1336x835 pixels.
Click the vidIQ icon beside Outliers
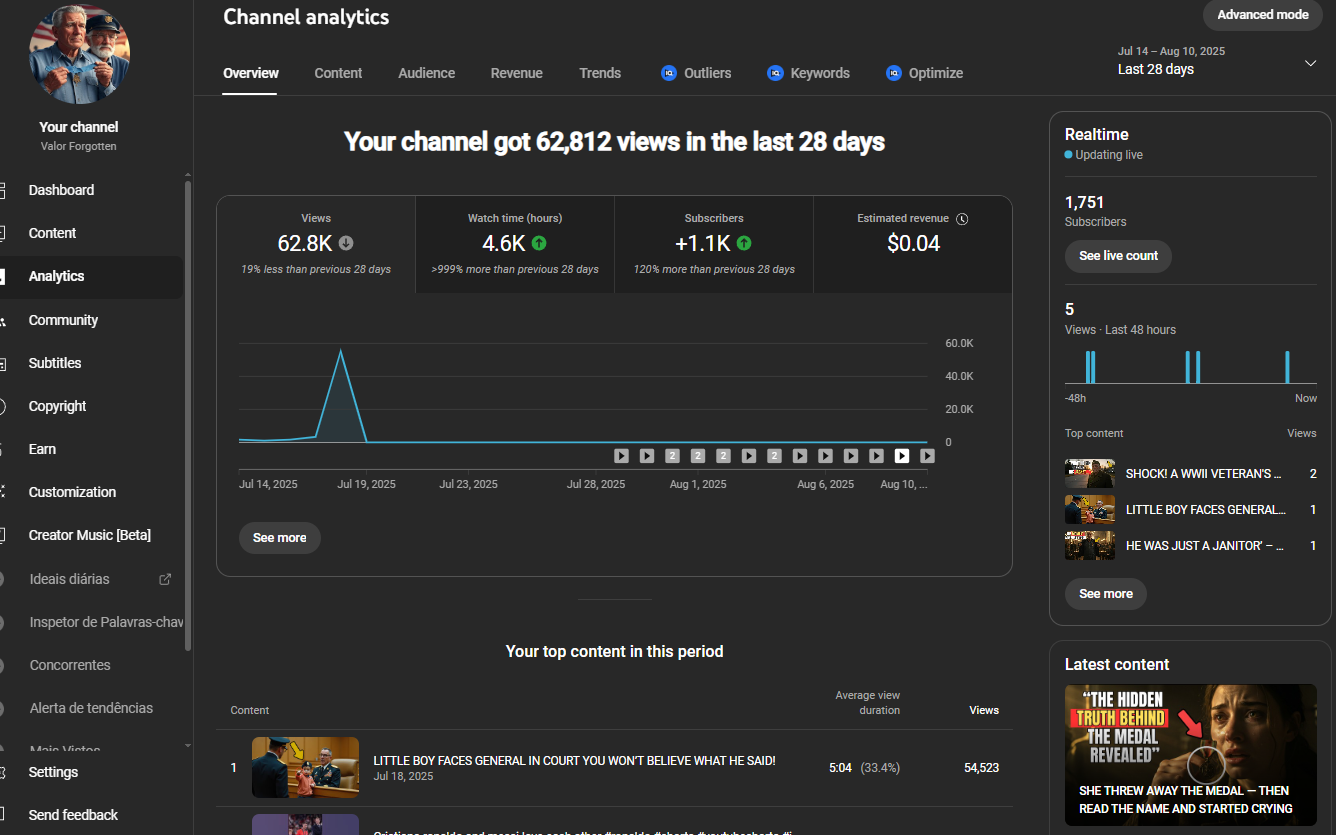coord(669,73)
